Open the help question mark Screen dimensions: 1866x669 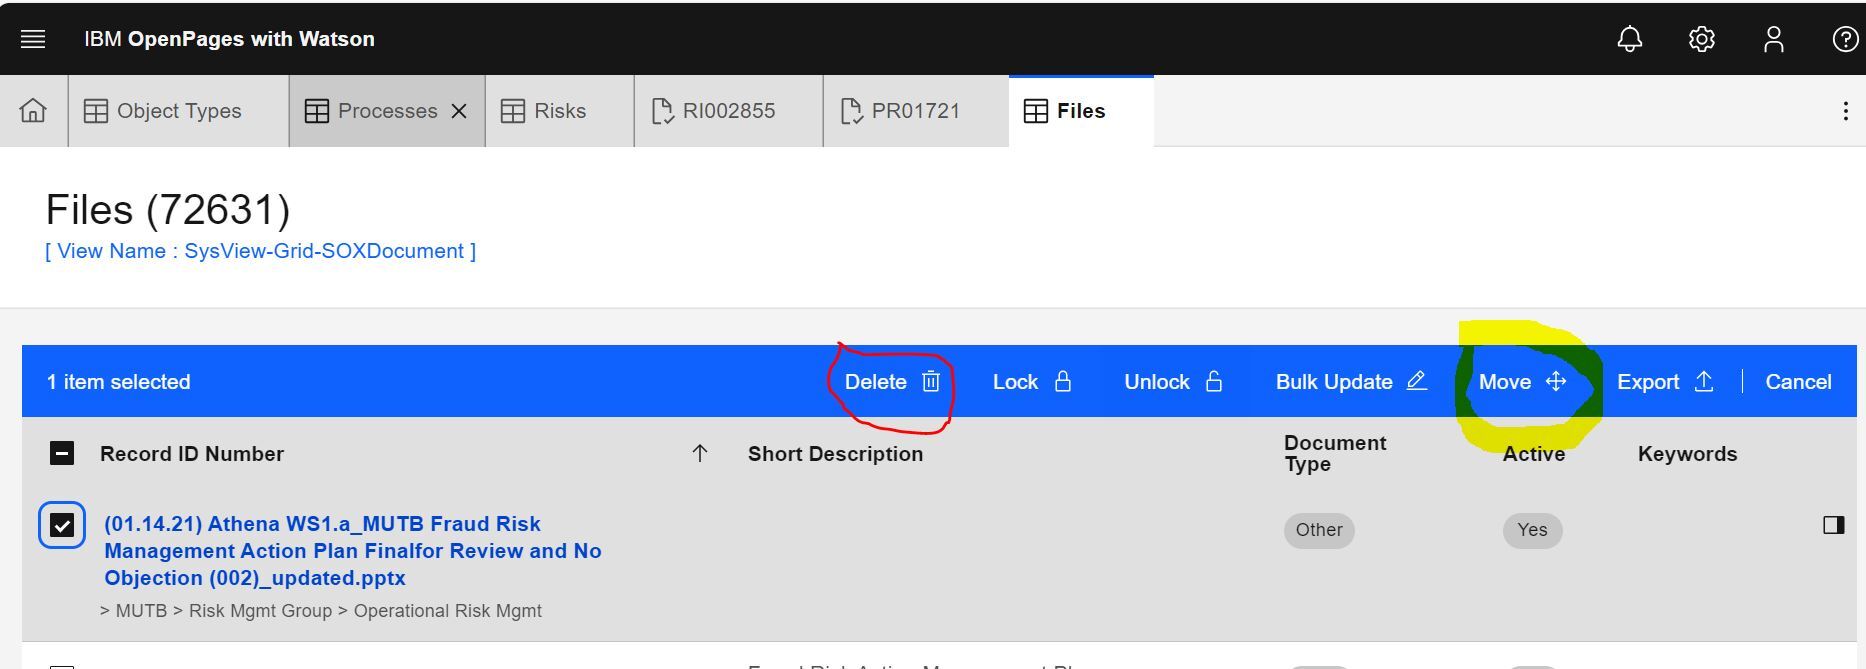click(1844, 39)
